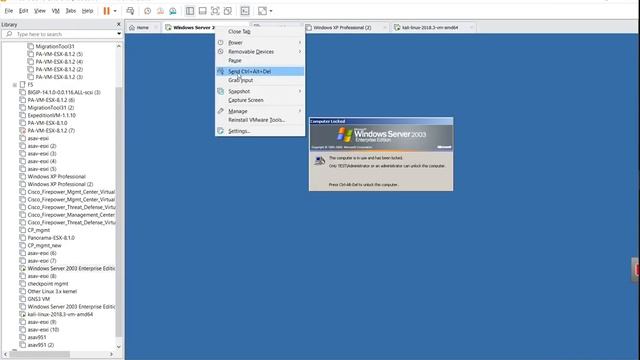Select checkpoint mgmt in library
This screenshot has width=640, height=360.
48,284
